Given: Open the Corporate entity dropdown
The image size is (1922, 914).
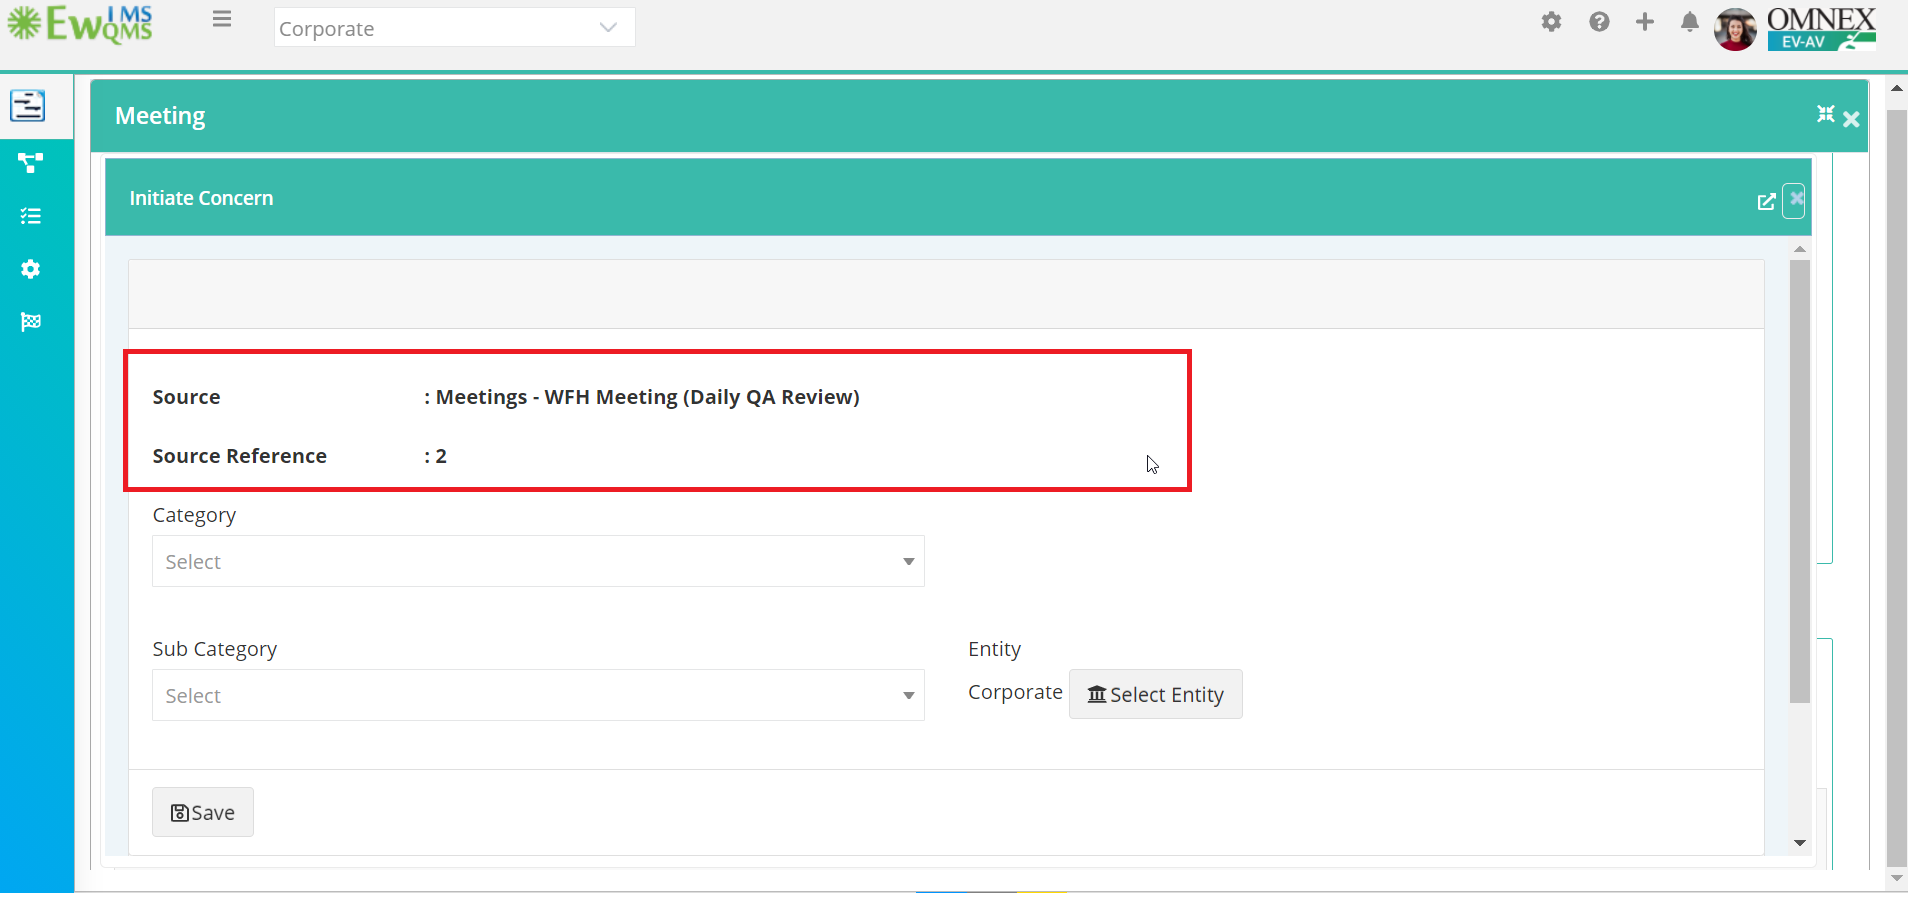Looking at the screenshot, I should (454, 28).
